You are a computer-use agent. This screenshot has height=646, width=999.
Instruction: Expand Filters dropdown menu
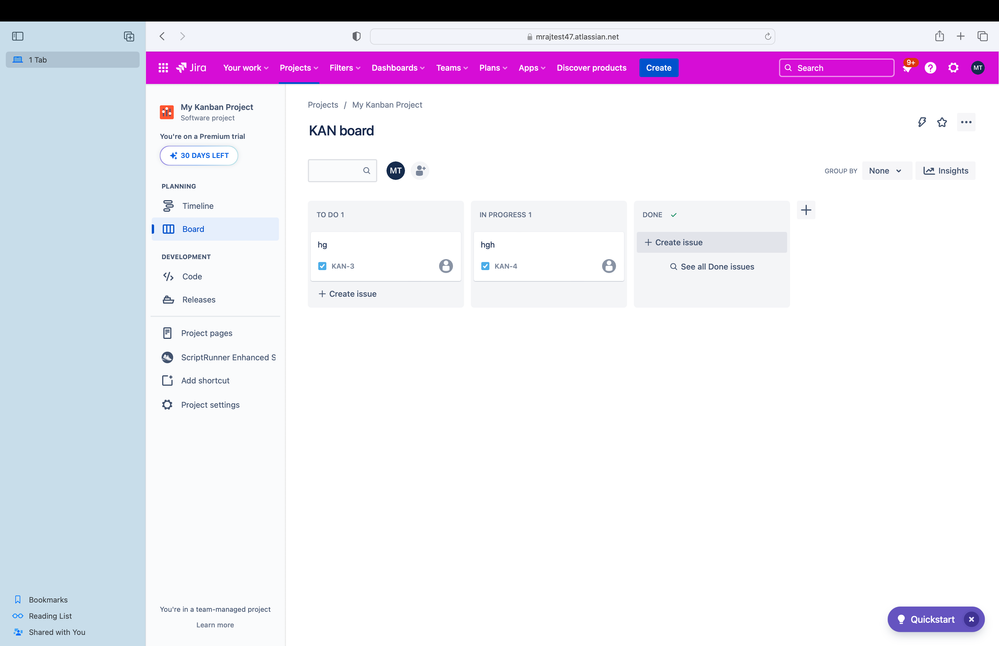coord(345,68)
